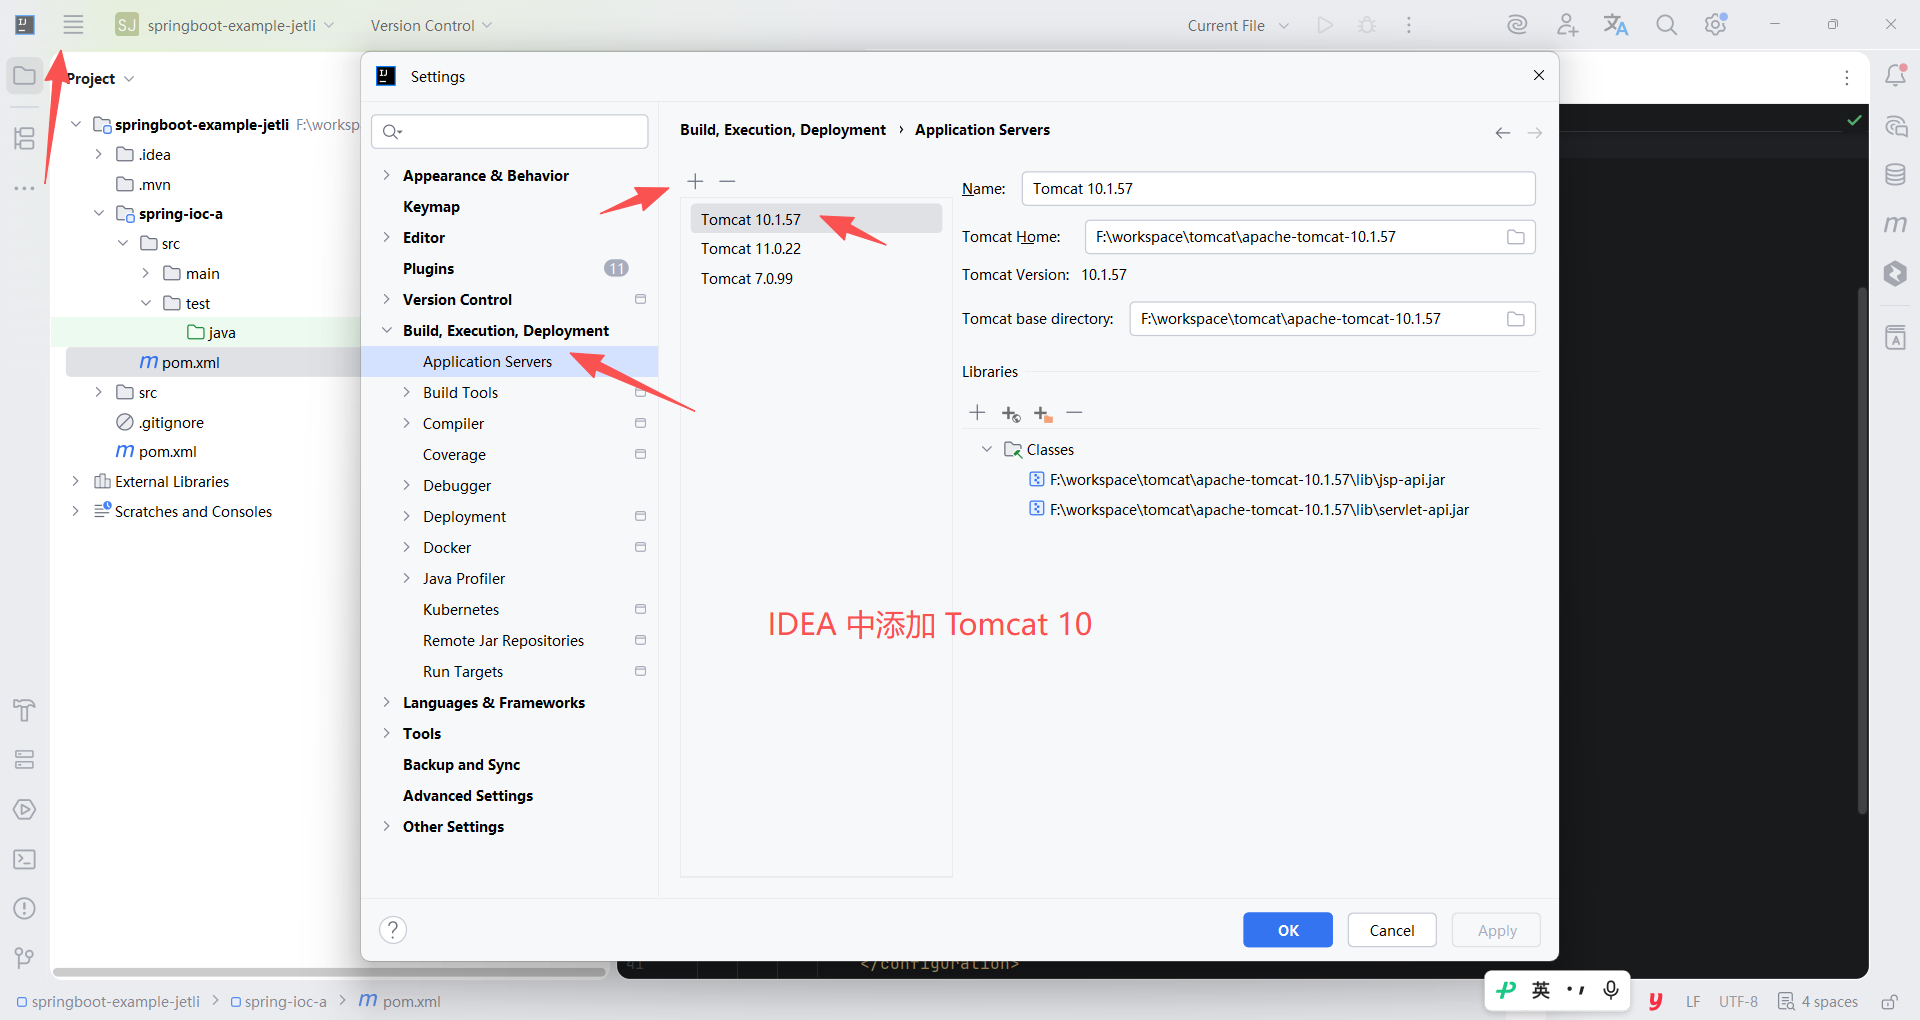Click the IME microphone icon
Viewport: 1920px width, 1020px height.
1610,990
